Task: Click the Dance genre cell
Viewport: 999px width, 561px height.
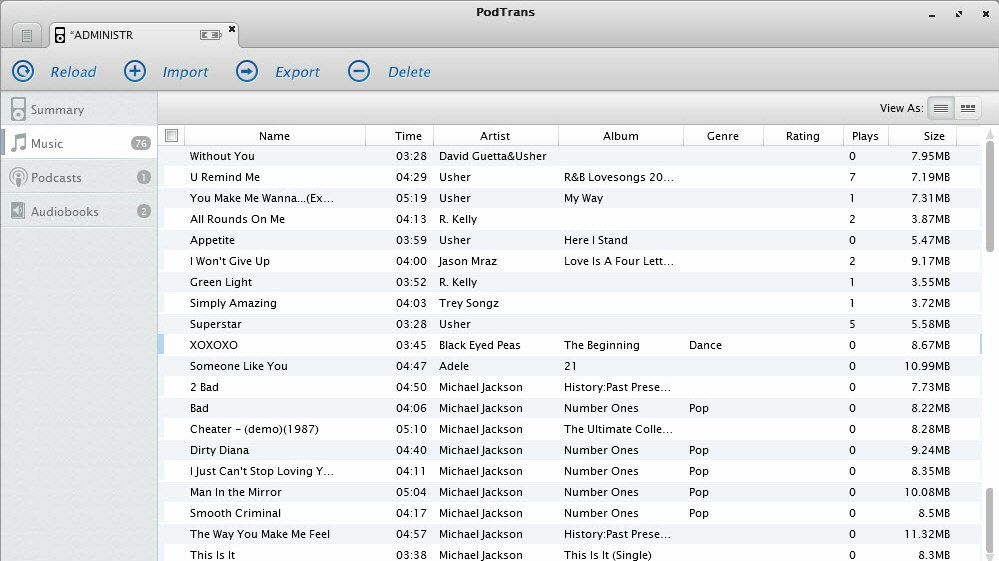Action: click(x=705, y=345)
